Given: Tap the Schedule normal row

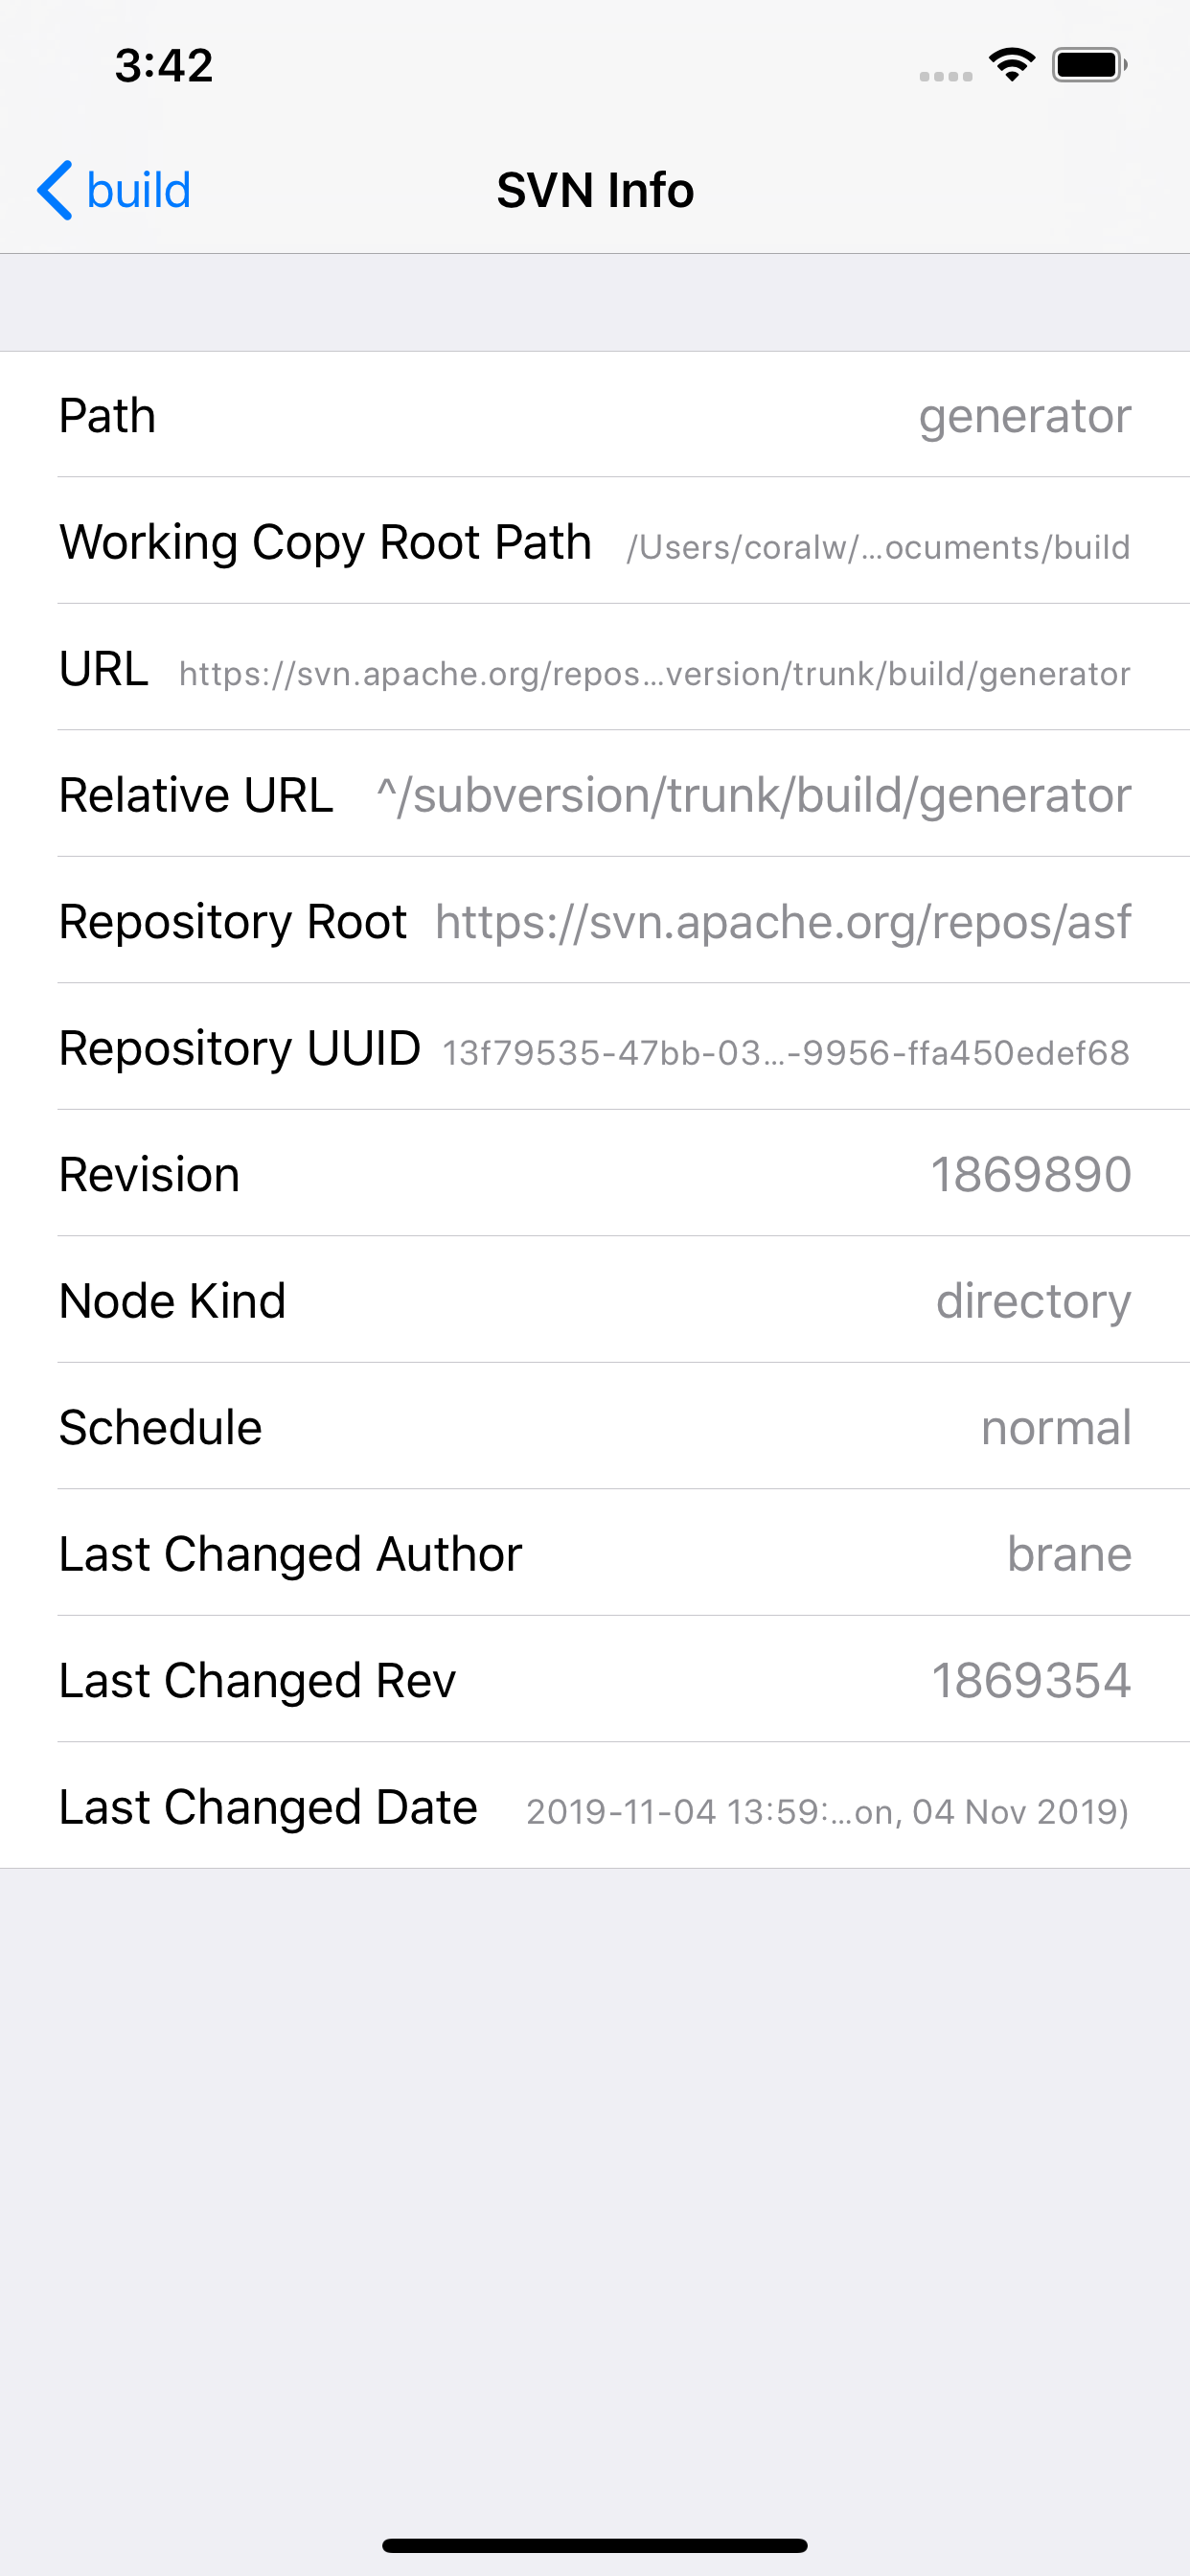Looking at the screenshot, I should [x=595, y=1427].
